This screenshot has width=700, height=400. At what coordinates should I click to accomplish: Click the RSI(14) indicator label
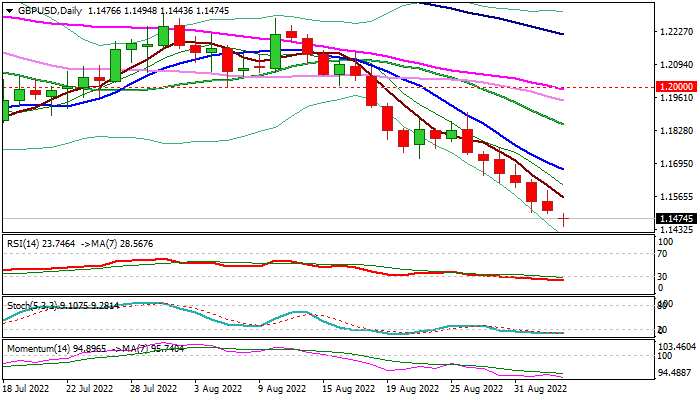coord(24,244)
